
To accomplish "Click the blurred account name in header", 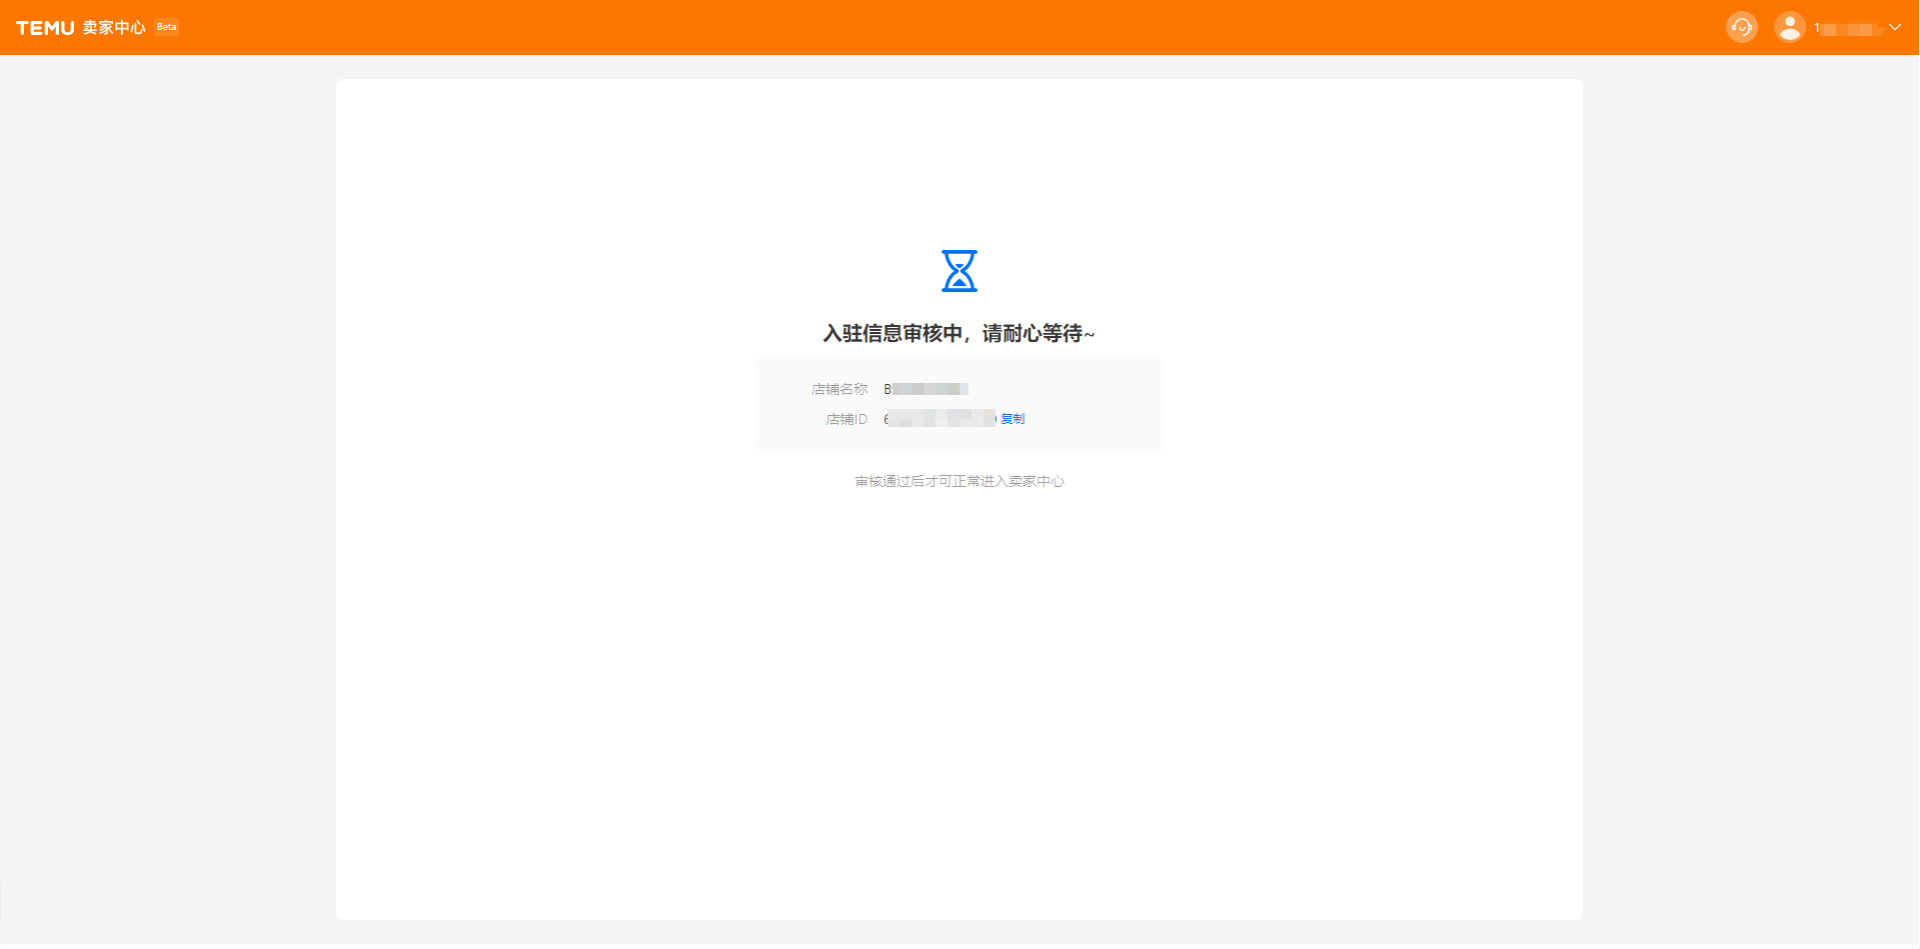I will click(1848, 28).
